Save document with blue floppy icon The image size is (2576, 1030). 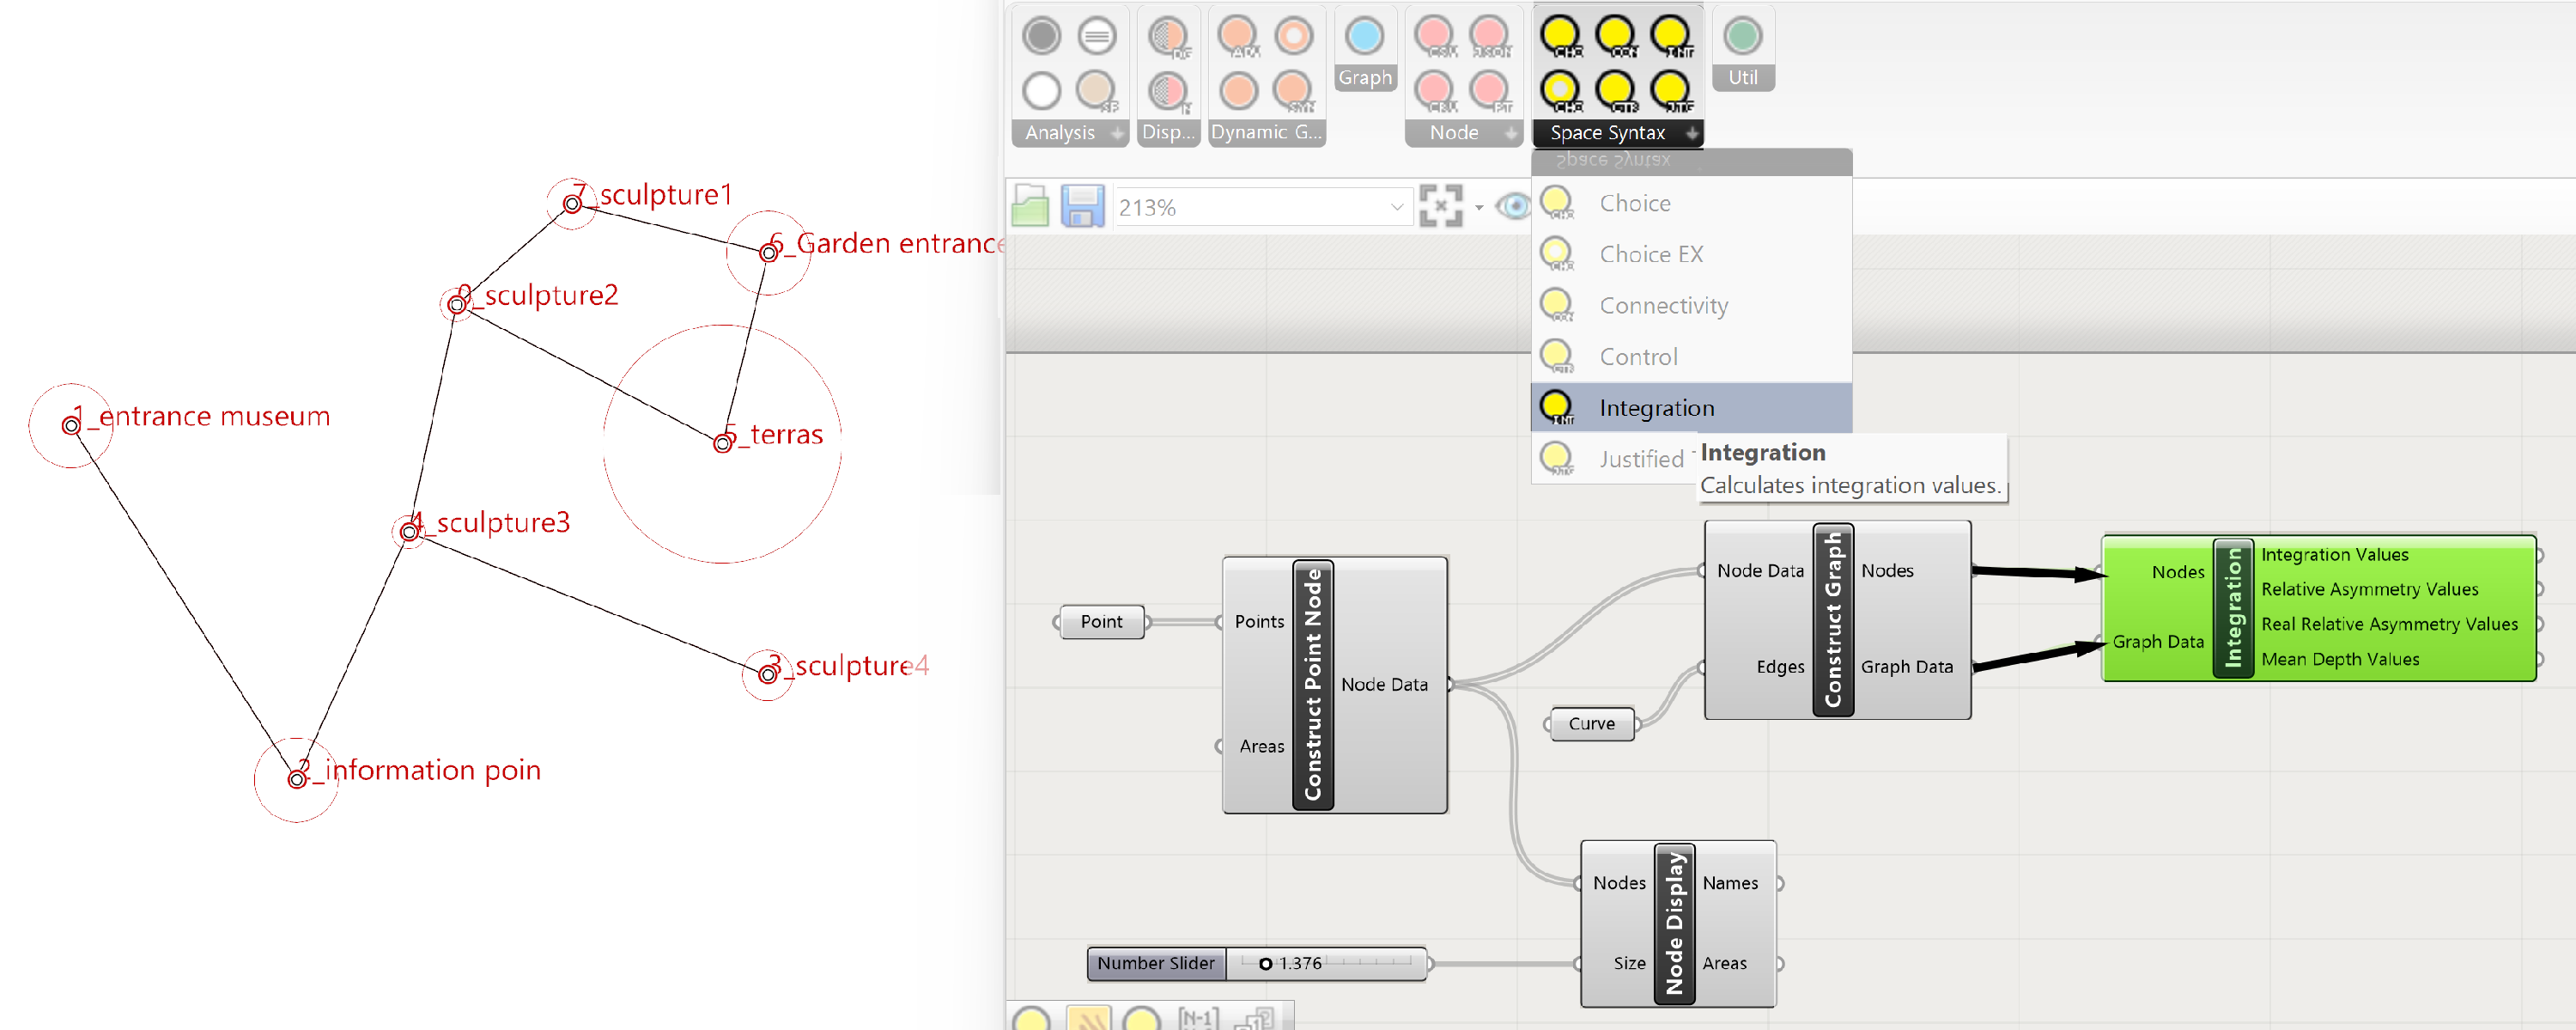click(1082, 207)
